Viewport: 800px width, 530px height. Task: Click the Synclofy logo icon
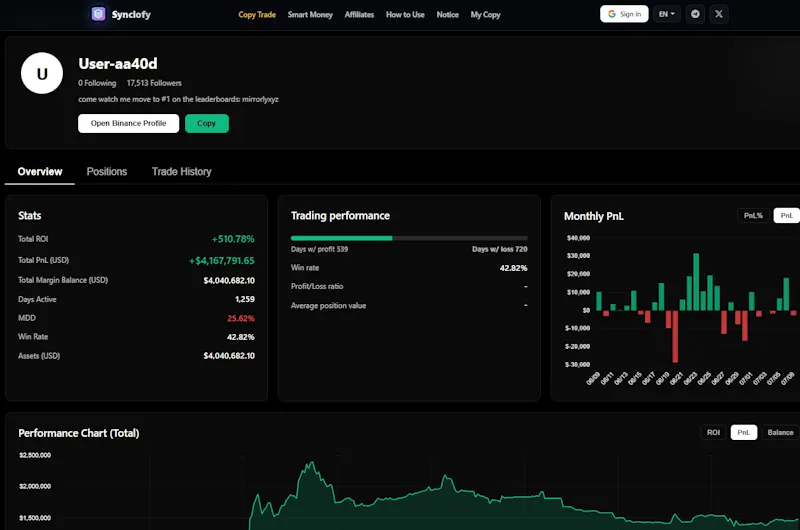(98, 14)
